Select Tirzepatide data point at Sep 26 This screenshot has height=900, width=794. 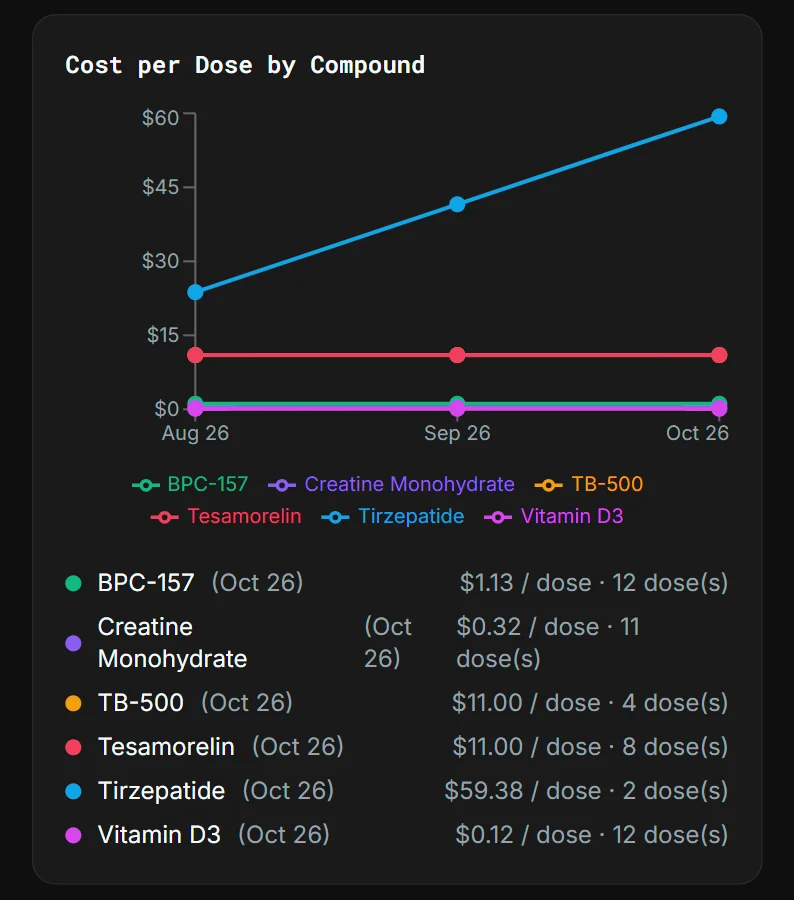click(457, 204)
